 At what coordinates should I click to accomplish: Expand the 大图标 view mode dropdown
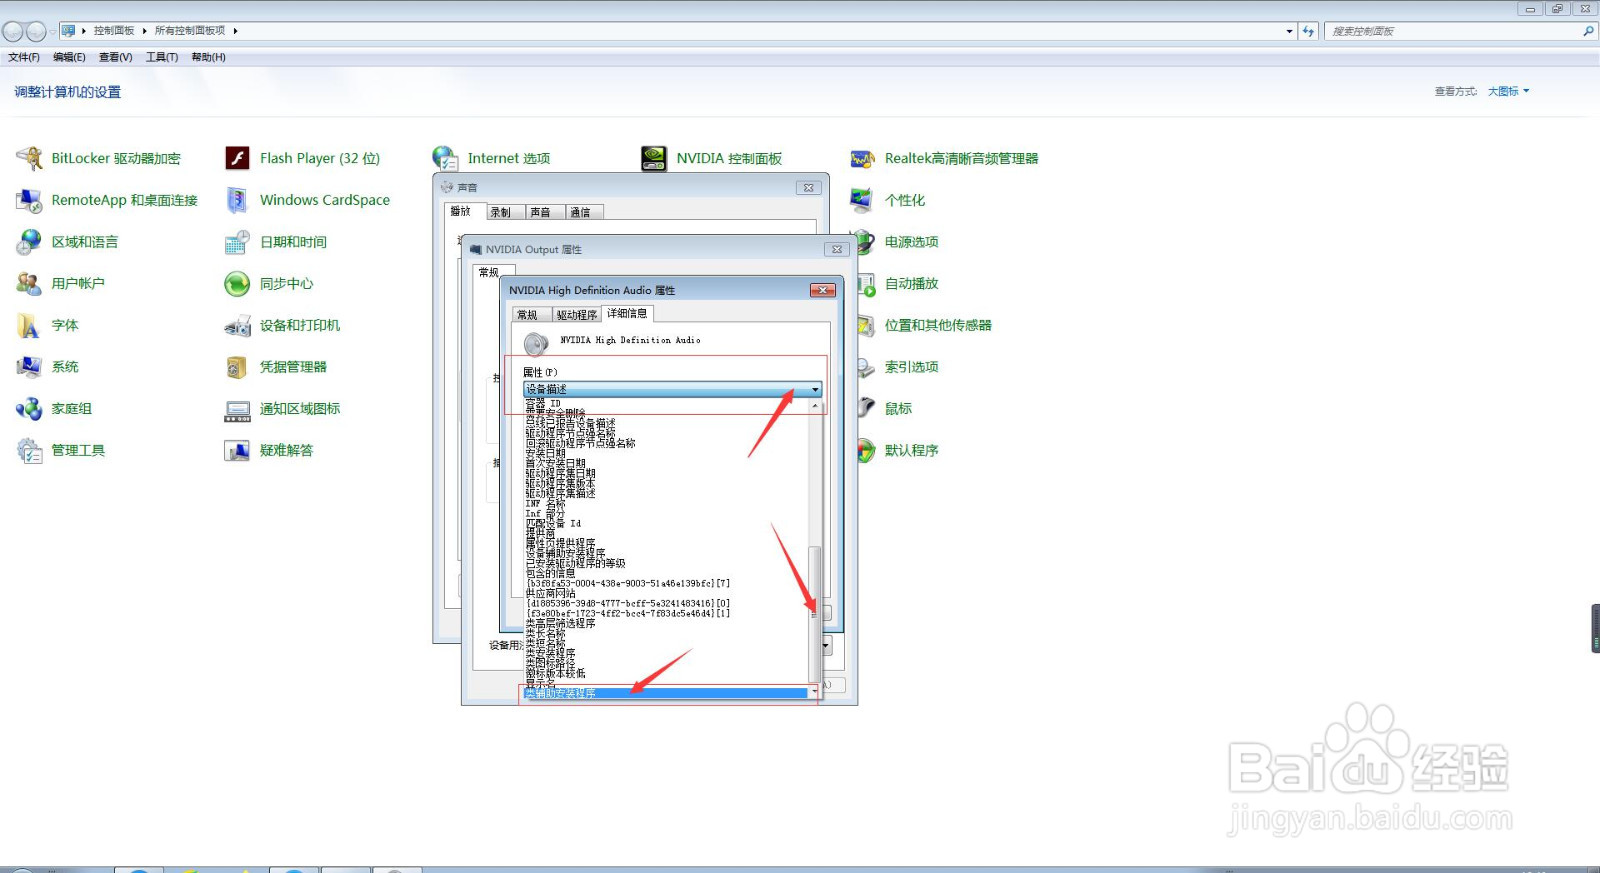point(1508,91)
